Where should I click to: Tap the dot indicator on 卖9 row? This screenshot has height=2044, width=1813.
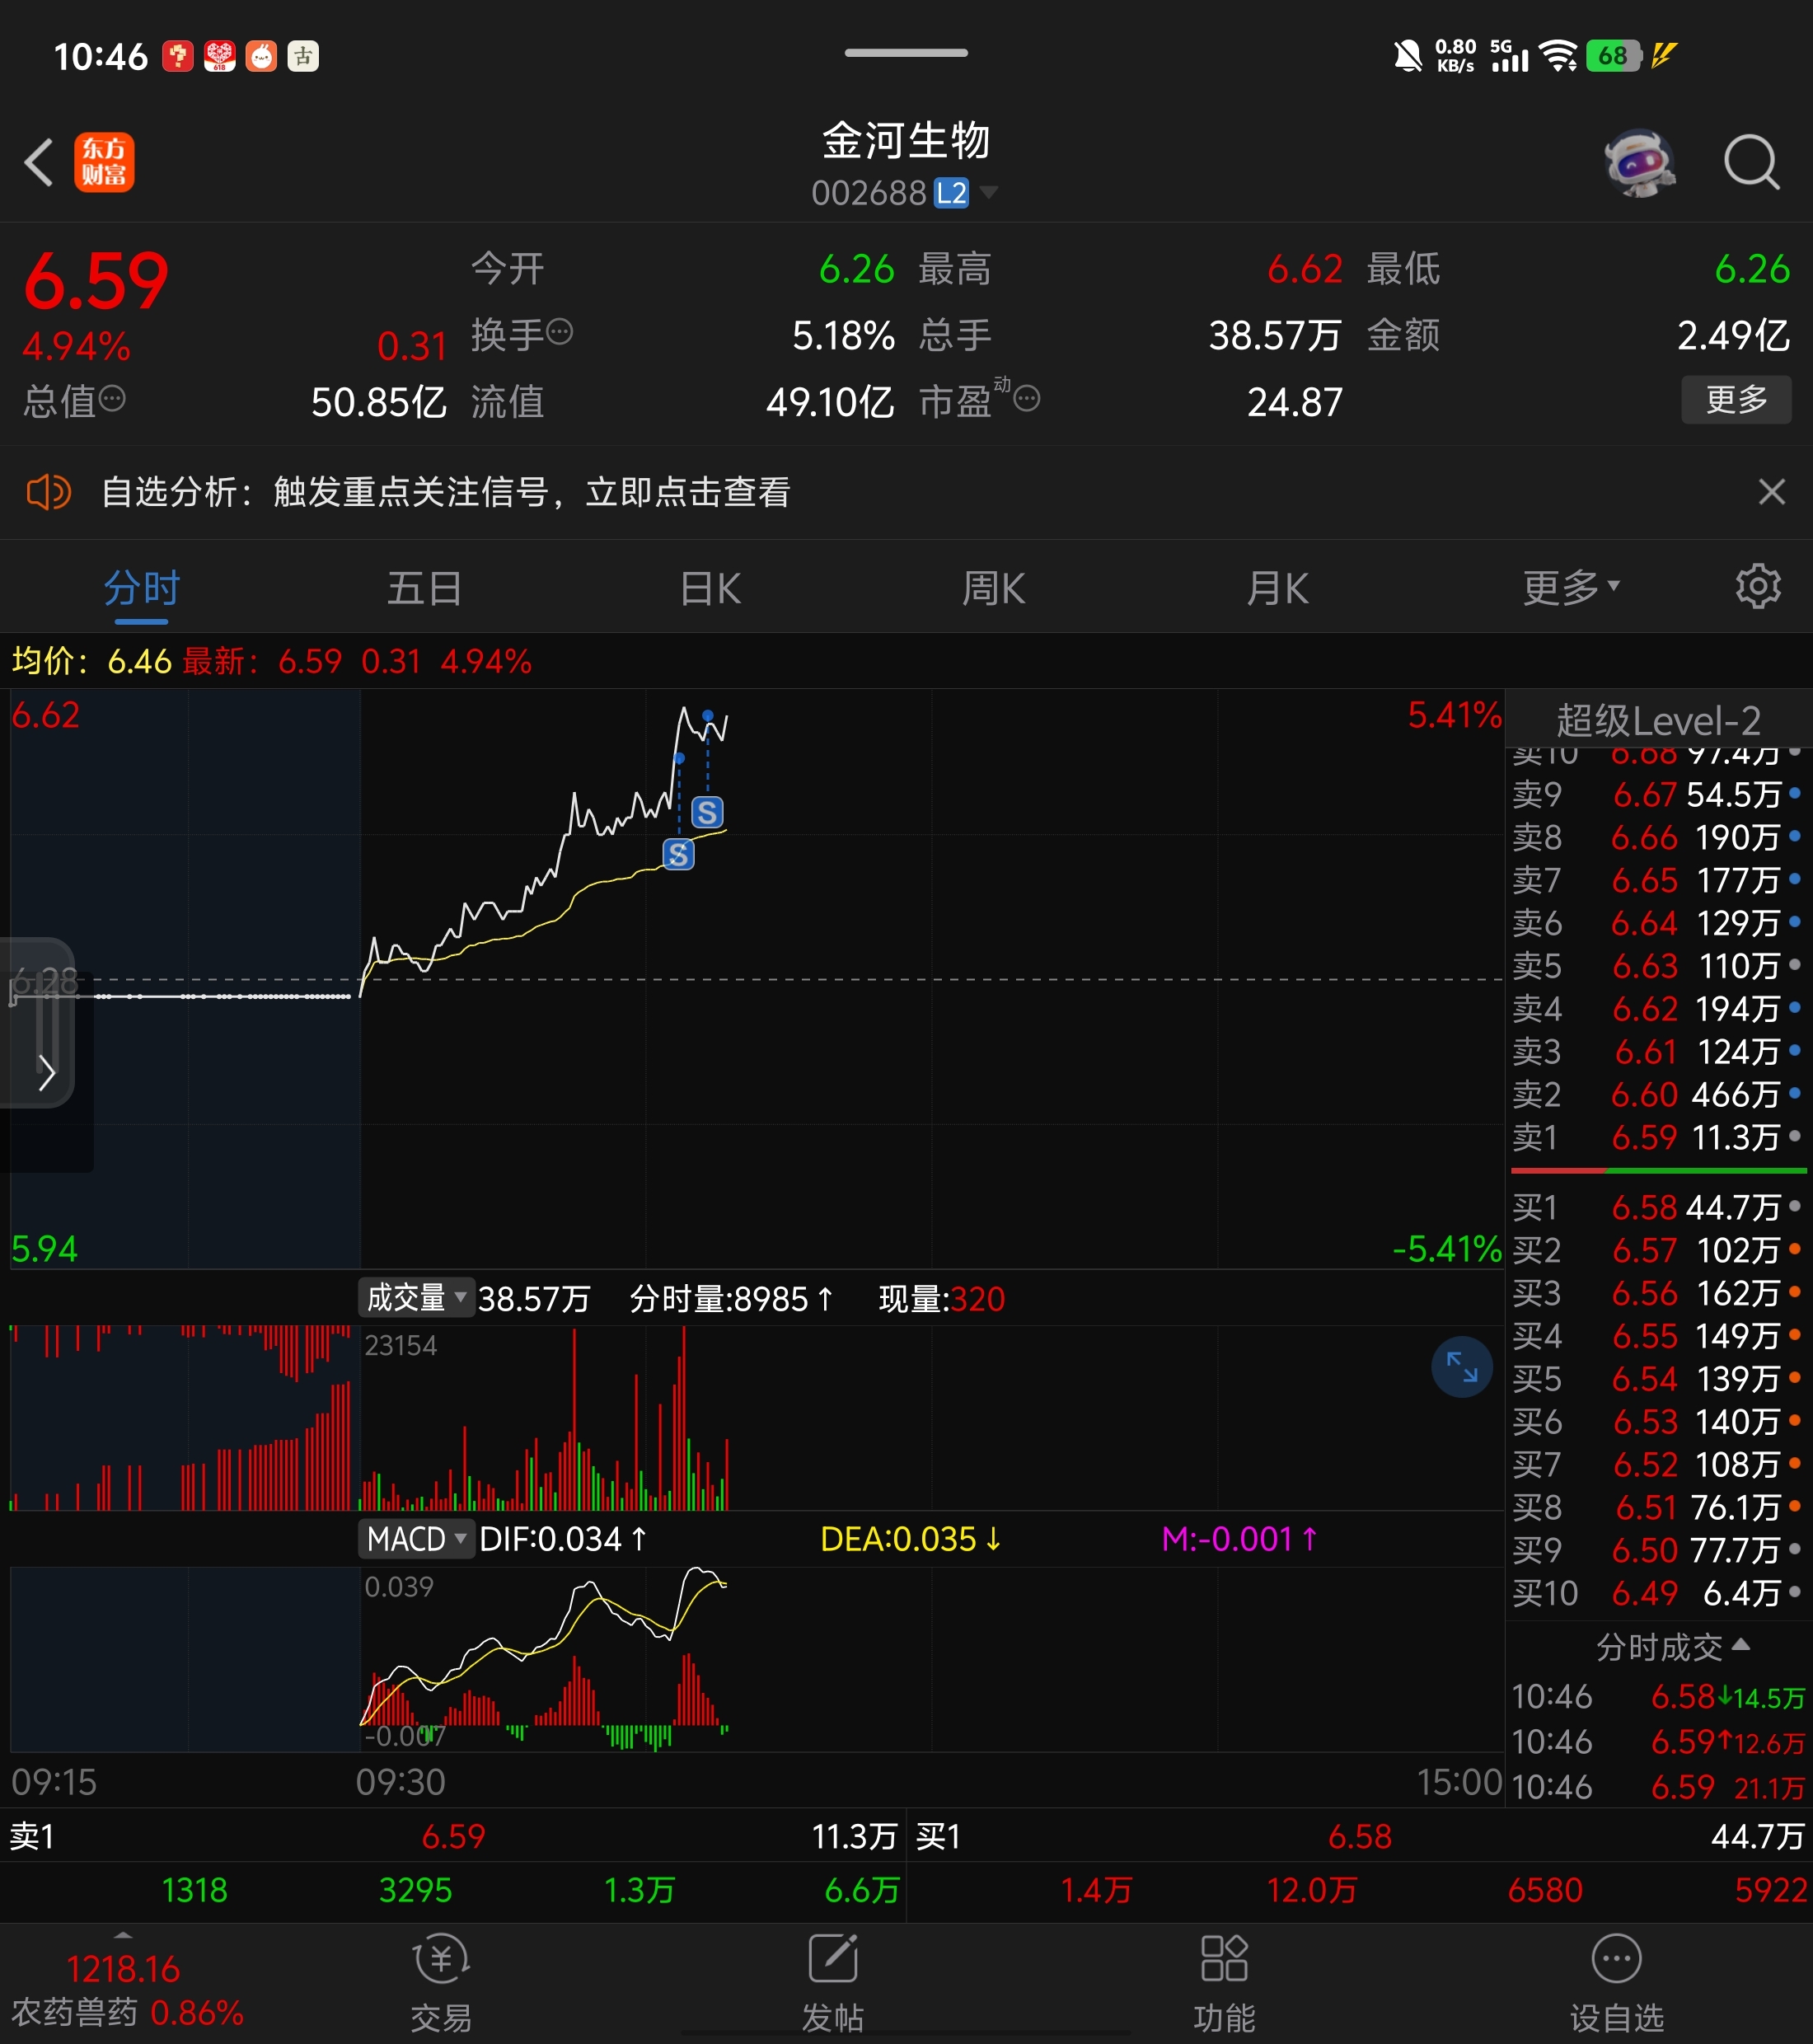coord(1794,793)
